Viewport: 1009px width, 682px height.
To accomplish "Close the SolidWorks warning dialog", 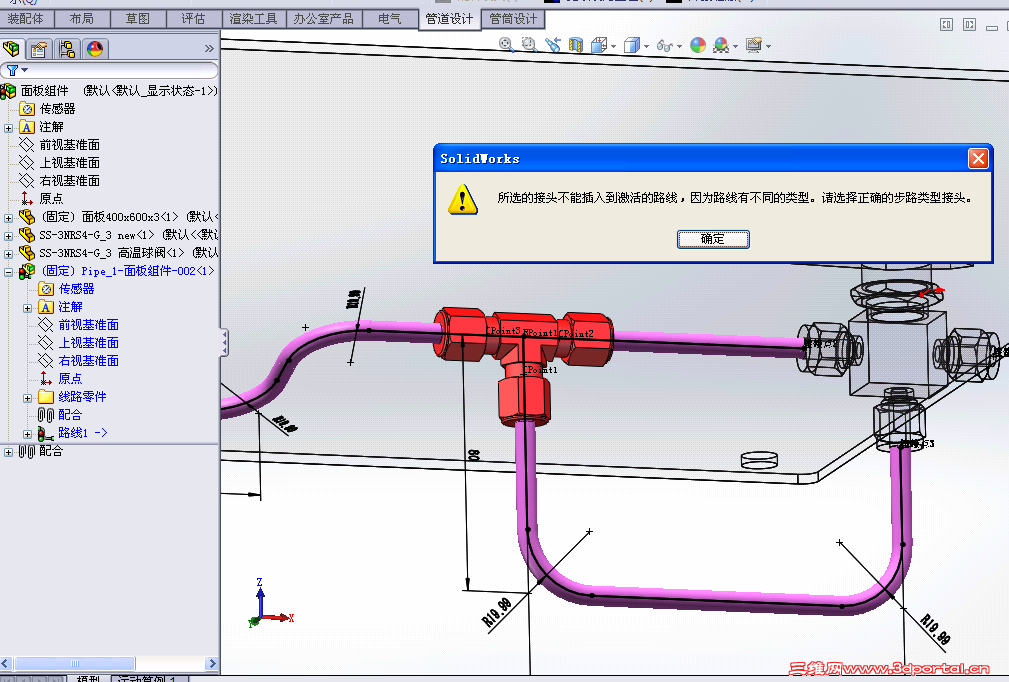I will [x=978, y=158].
